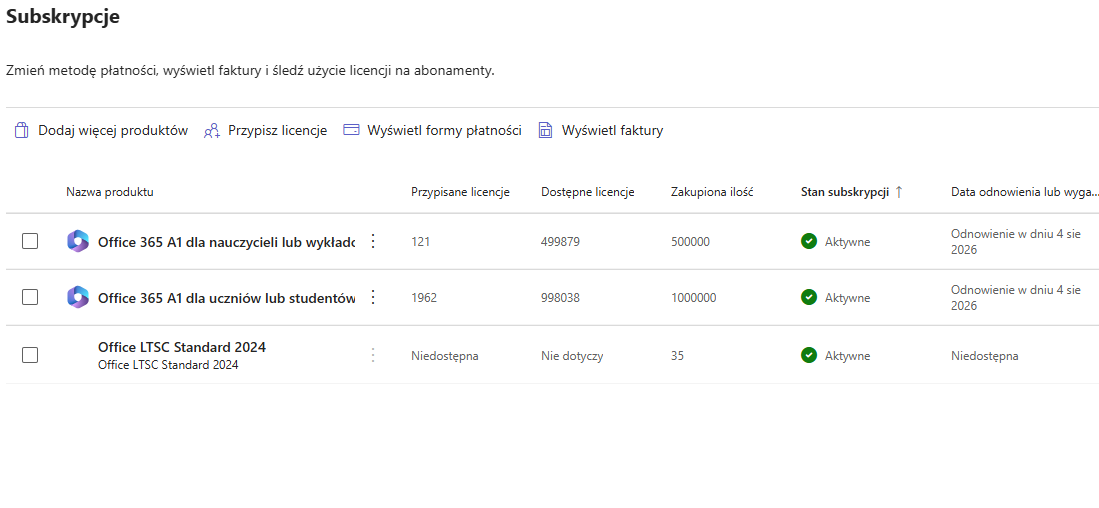Sort by Przypisane licencje column header

pyautogui.click(x=460, y=192)
